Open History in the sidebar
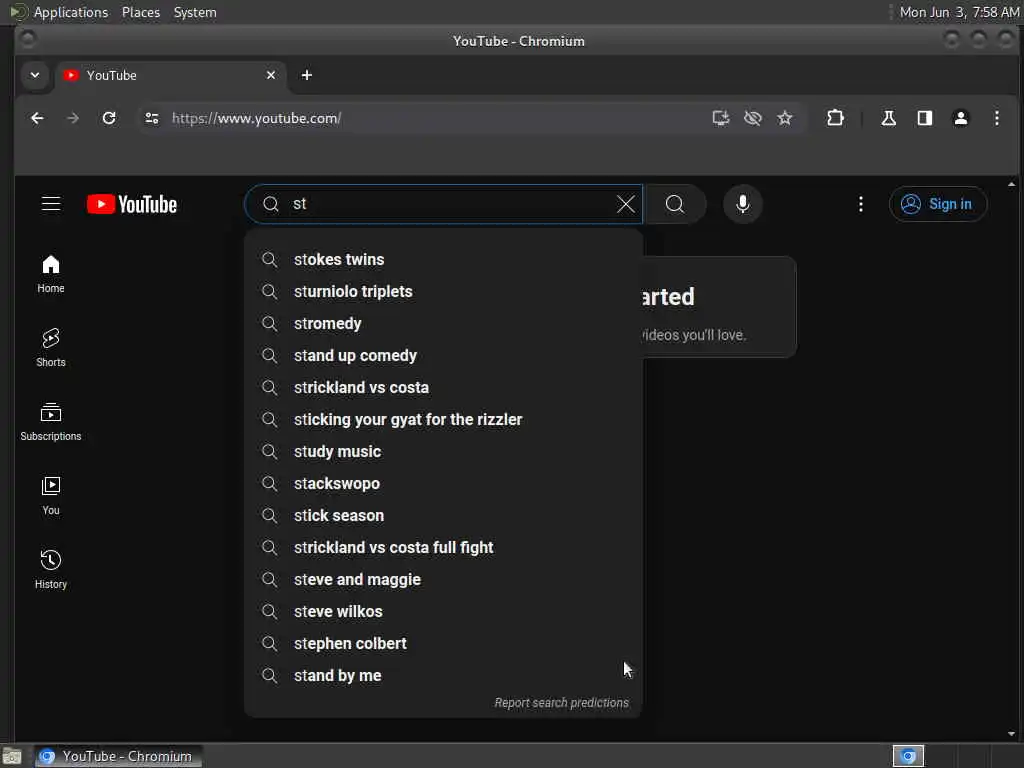The image size is (1024, 768). tap(51, 570)
